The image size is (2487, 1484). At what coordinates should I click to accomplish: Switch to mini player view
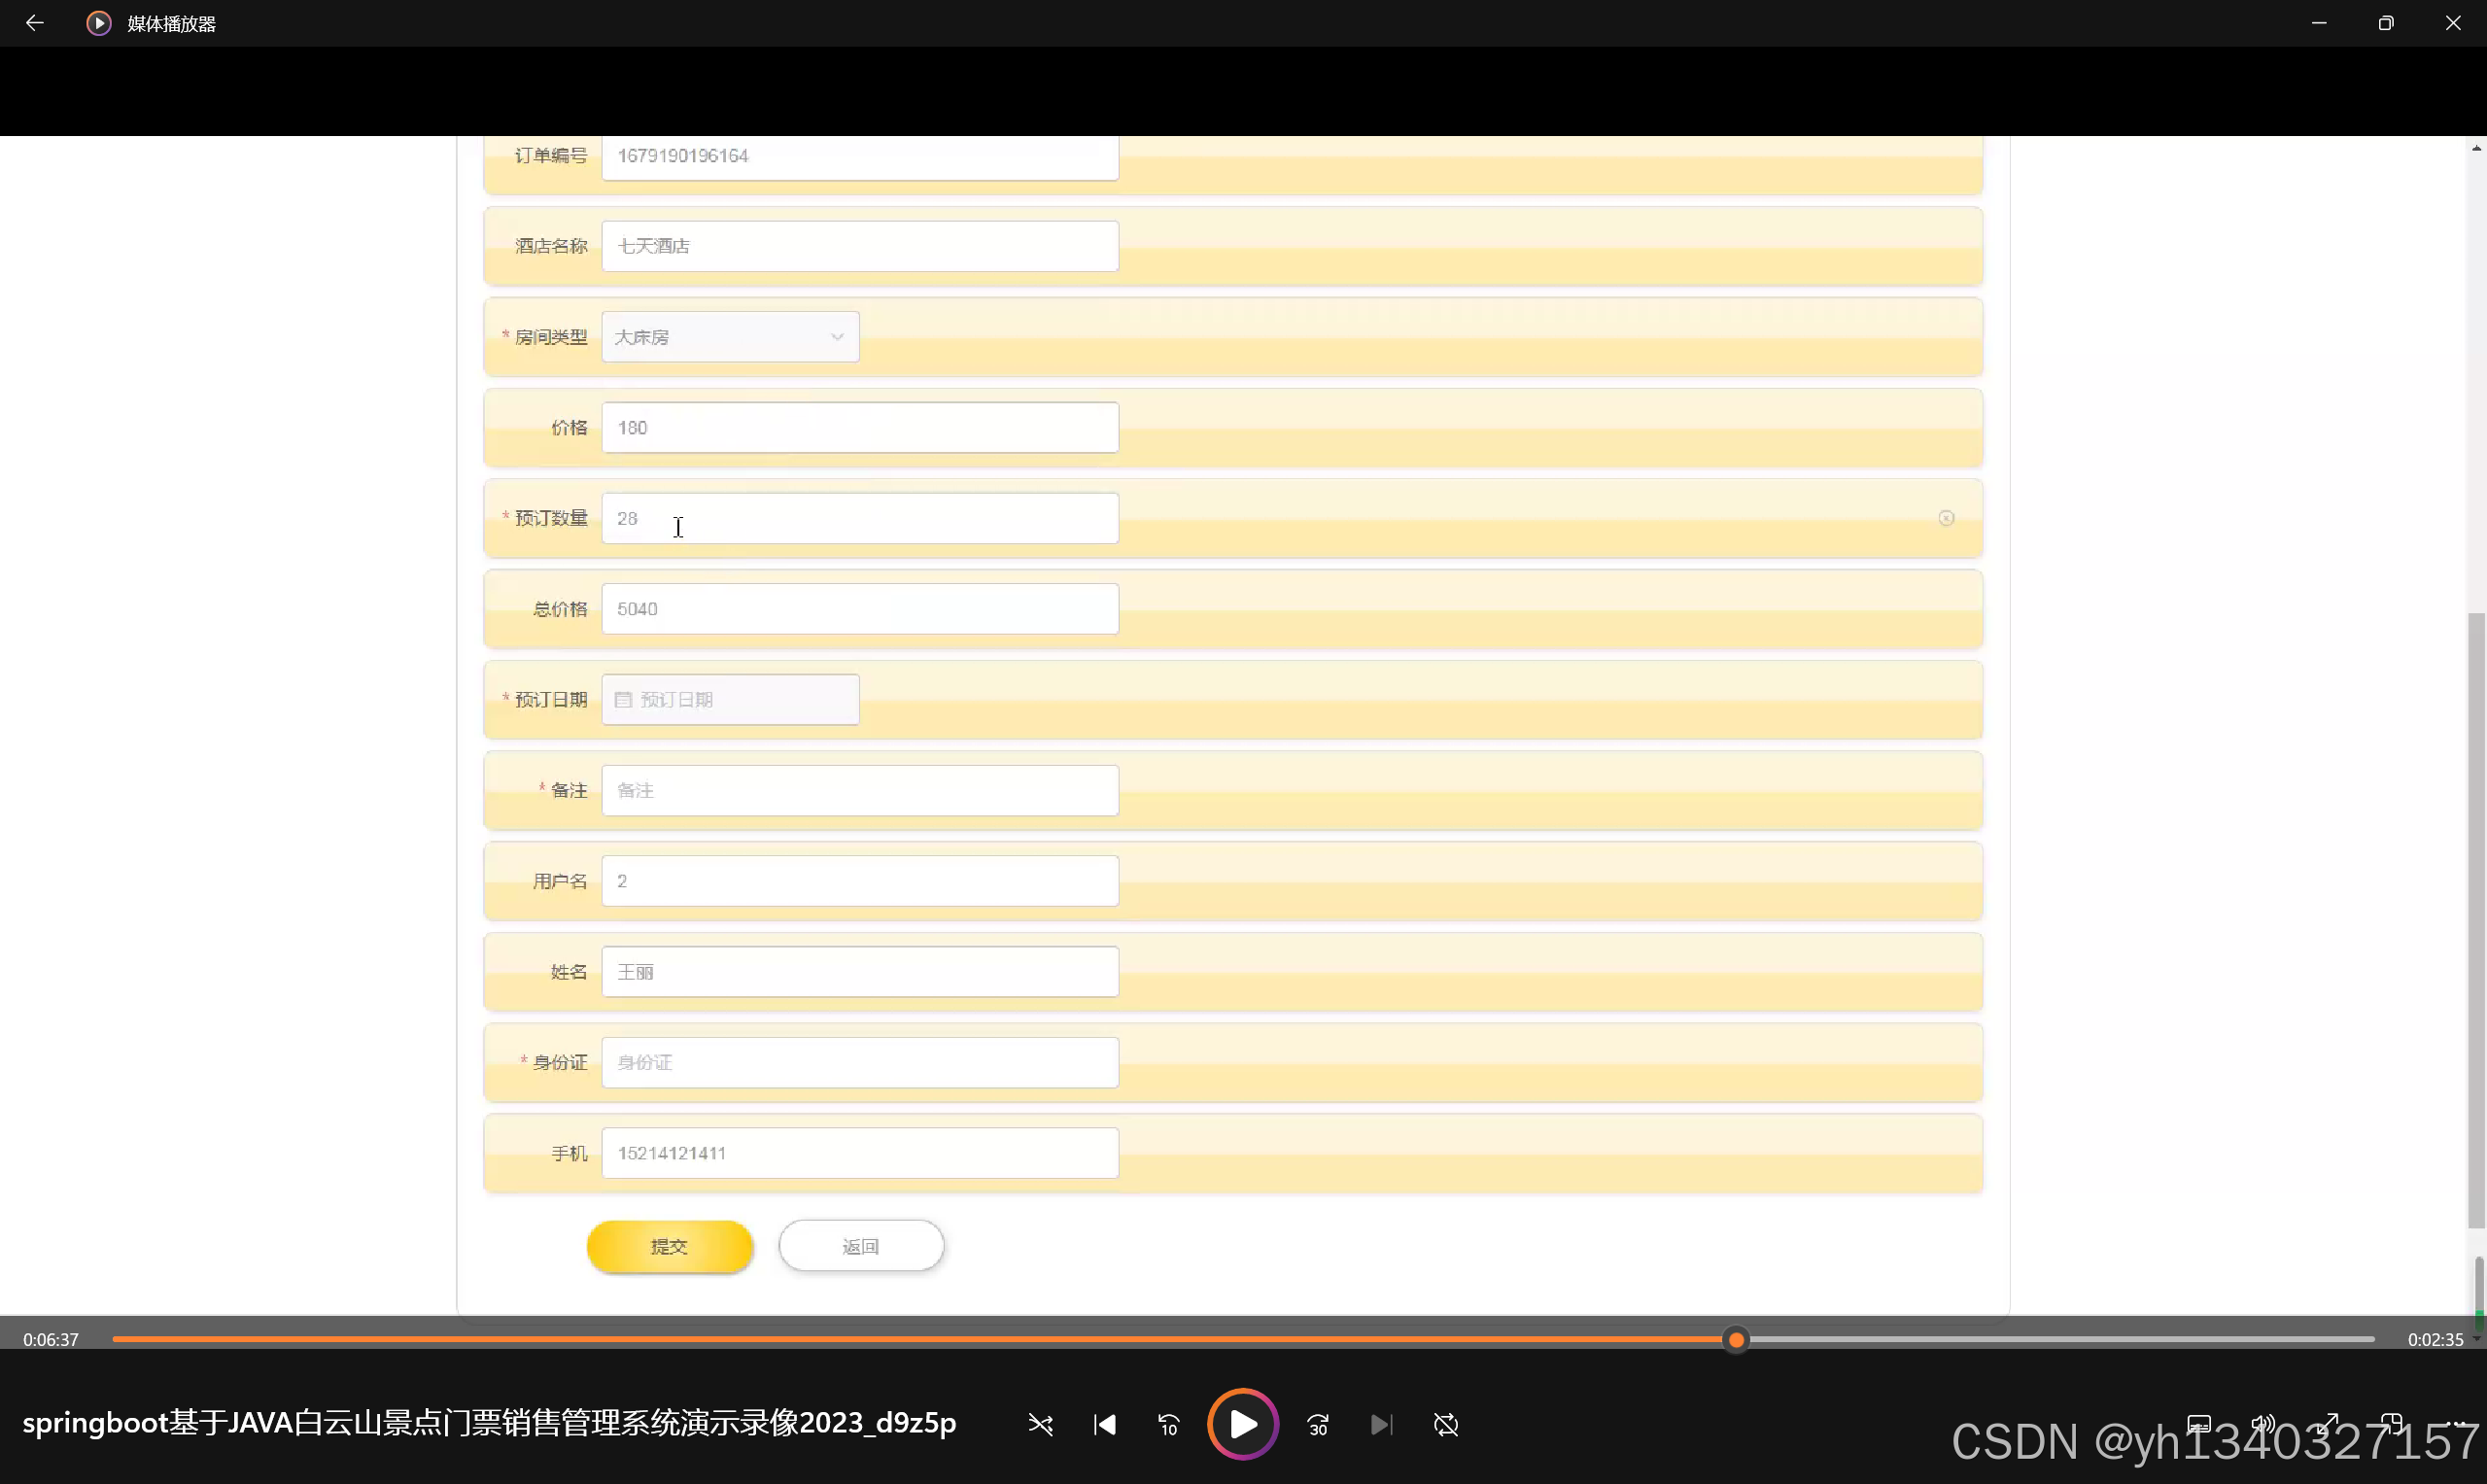click(2392, 1423)
